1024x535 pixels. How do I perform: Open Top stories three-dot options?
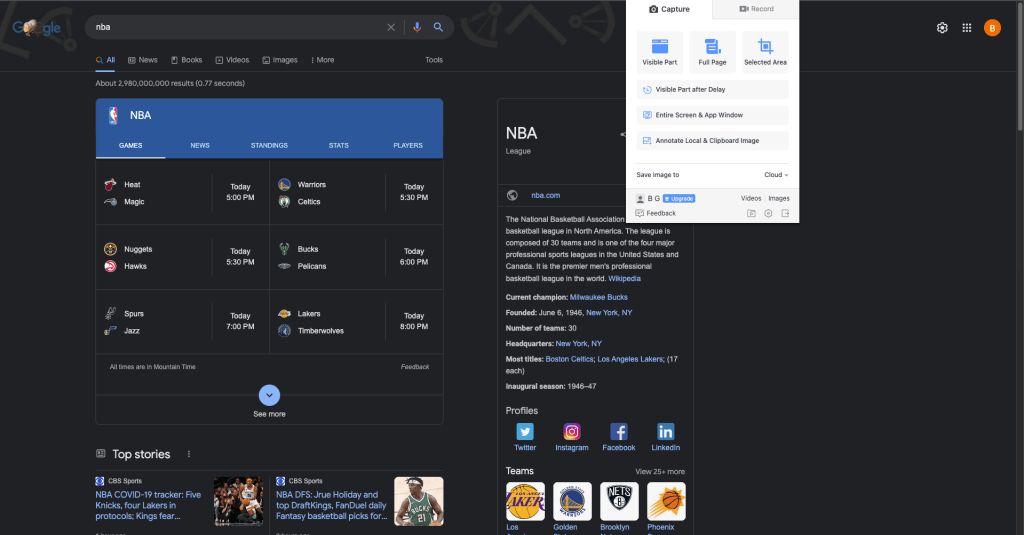click(189, 454)
